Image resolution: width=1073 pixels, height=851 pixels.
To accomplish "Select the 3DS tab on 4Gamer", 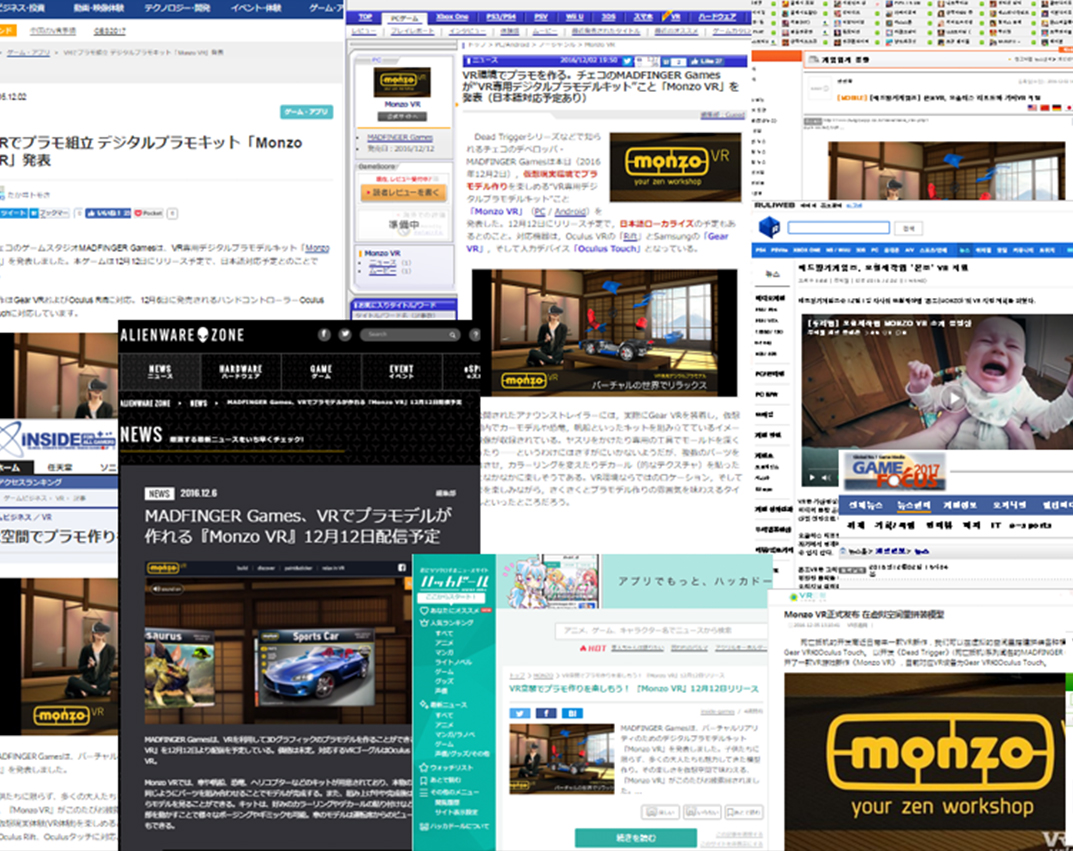I will 608,17.
